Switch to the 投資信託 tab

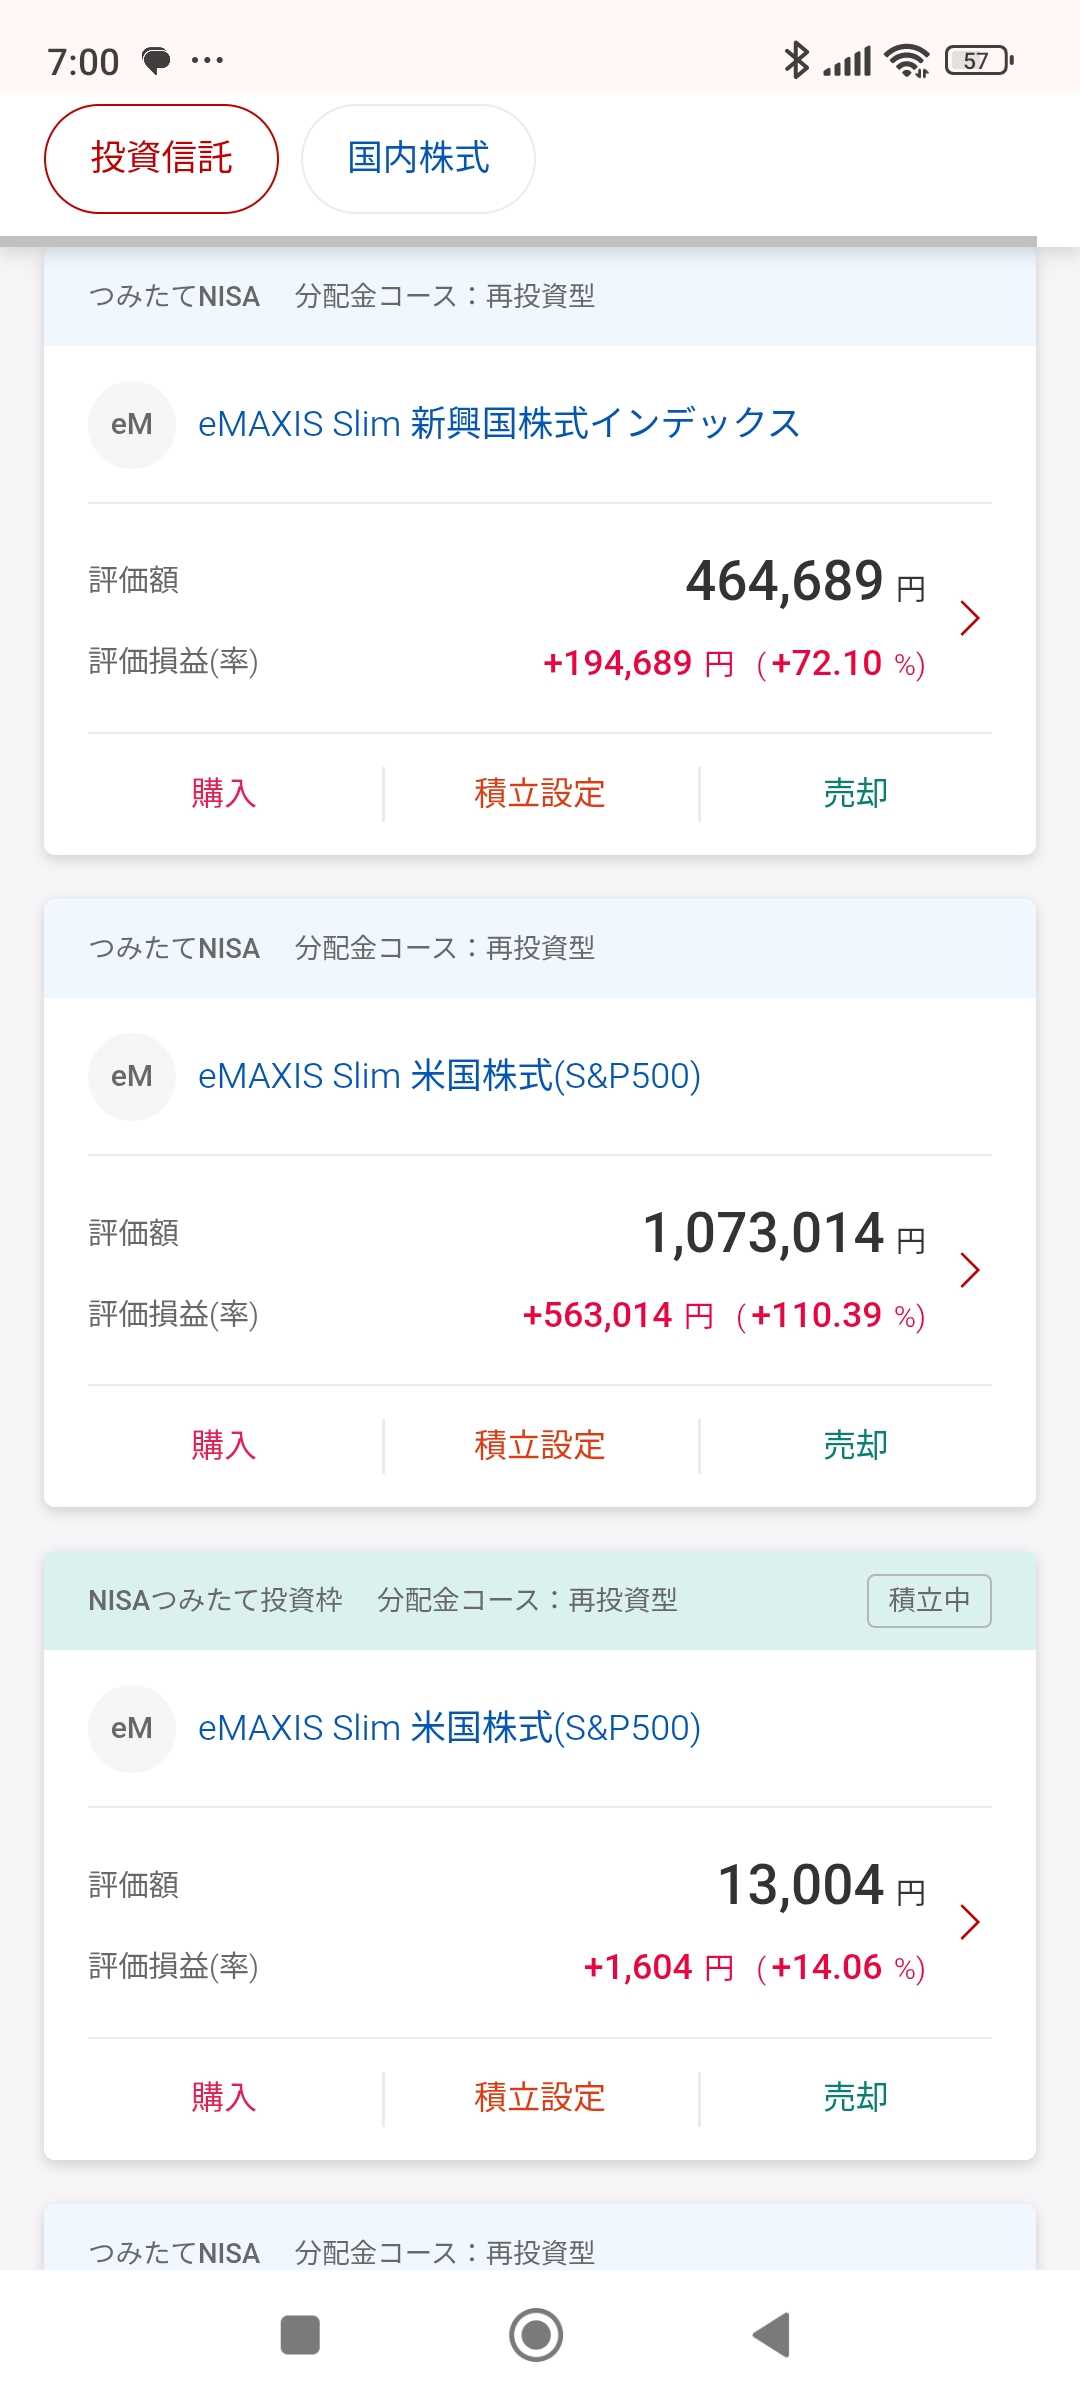tap(161, 159)
